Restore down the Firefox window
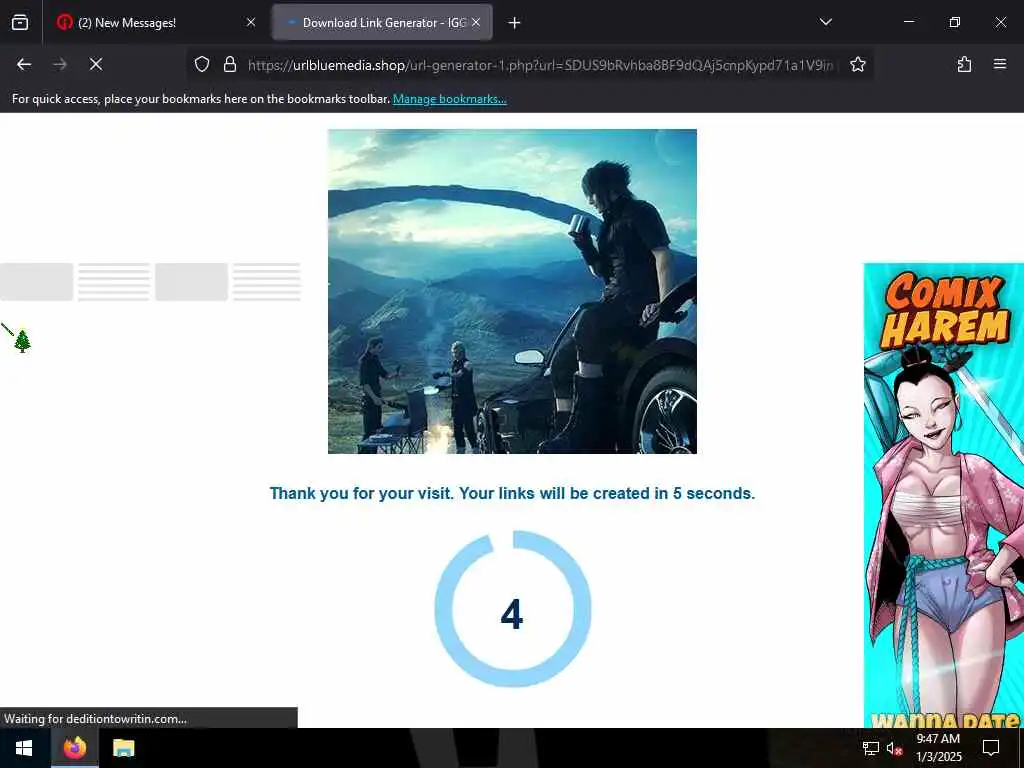Viewport: 1024px width, 768px height. coord(954,22)
